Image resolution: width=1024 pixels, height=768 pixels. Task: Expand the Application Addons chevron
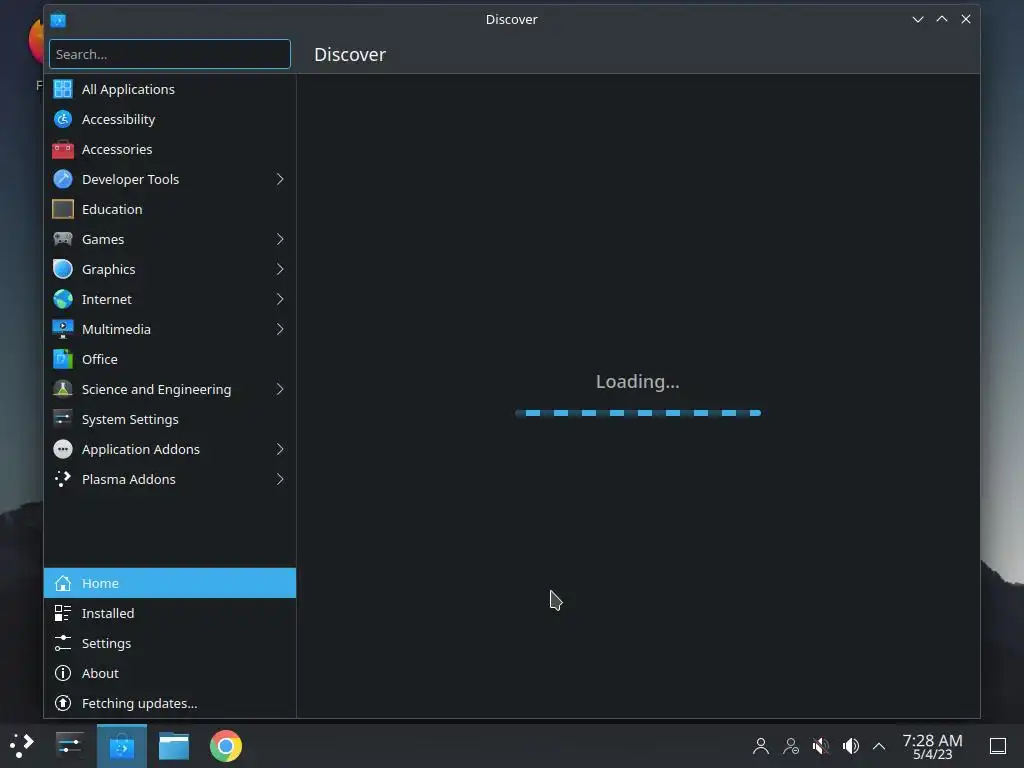(280, 449)
